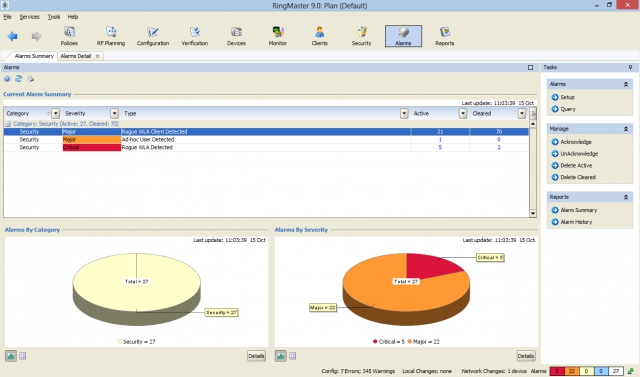Open the Monitor toolbar icon
The width and height of the screenshot is (640, 377).
tap(278, 36)
